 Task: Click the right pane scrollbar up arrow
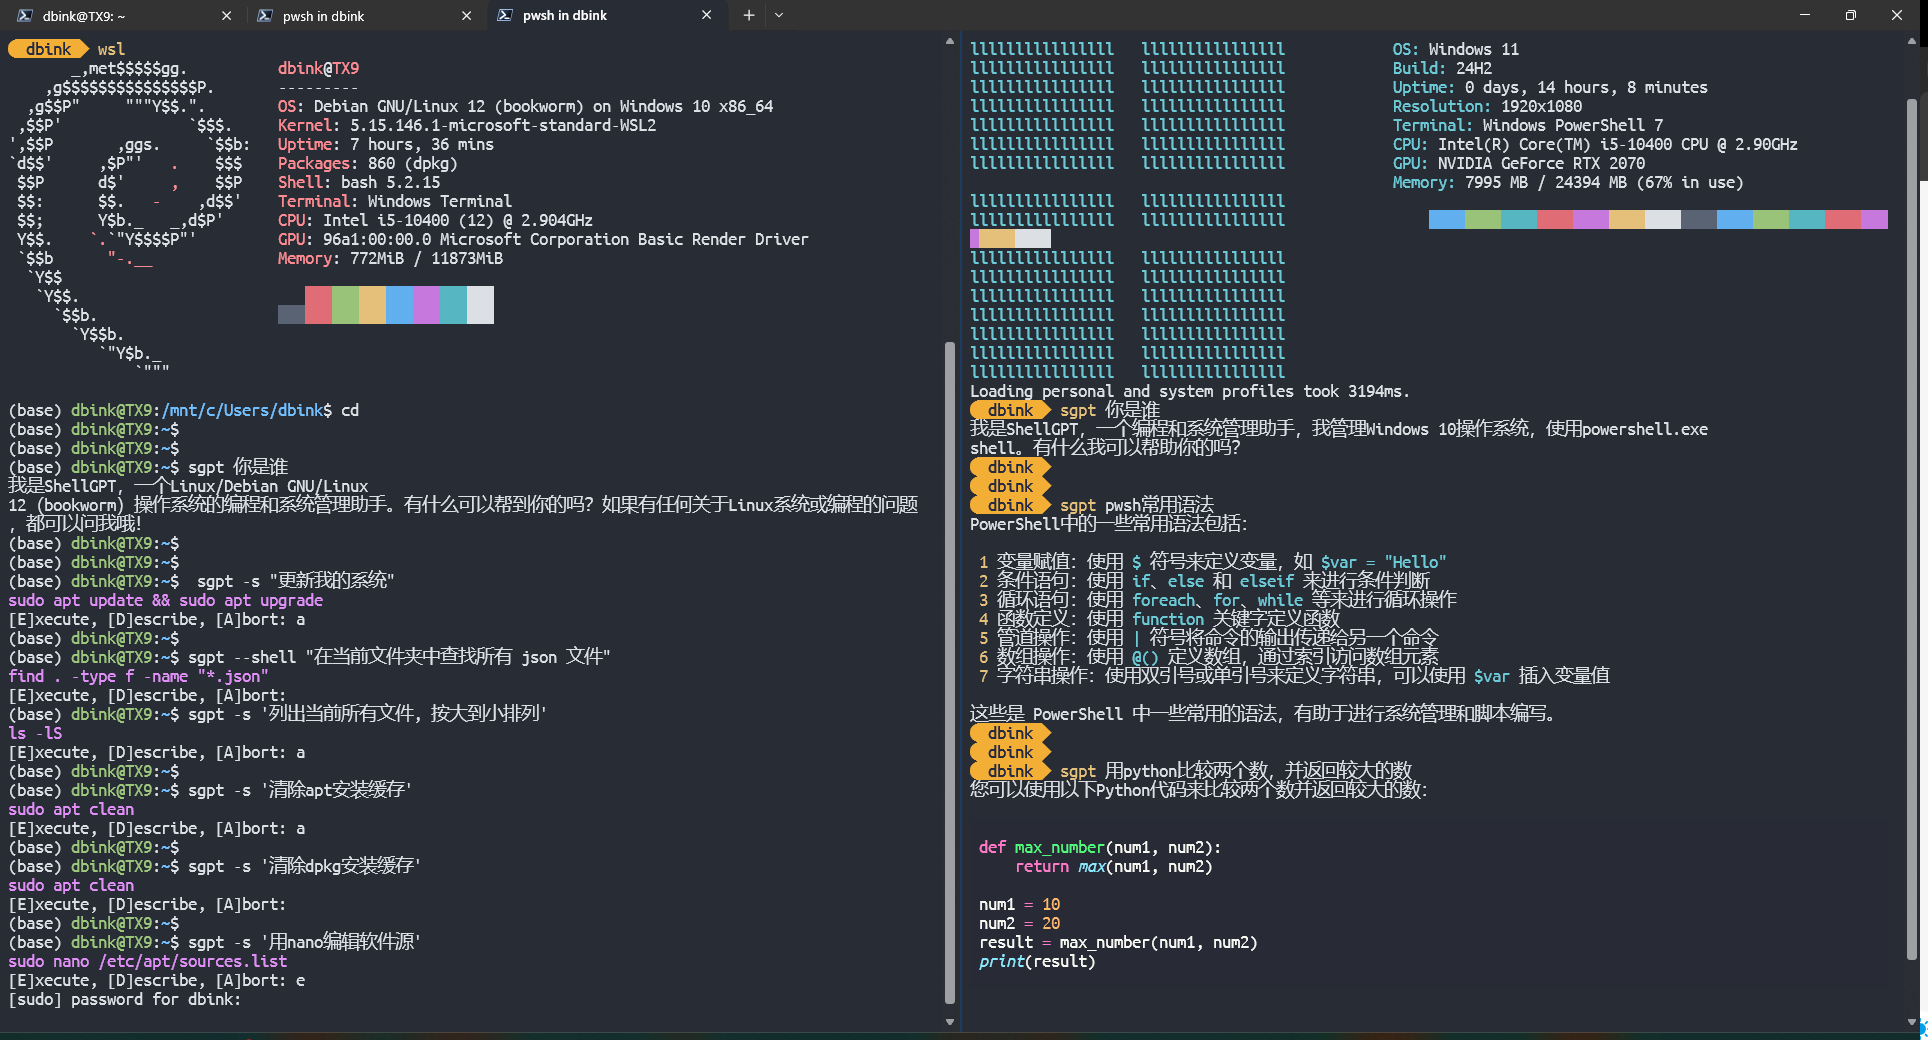point(1911,42)
